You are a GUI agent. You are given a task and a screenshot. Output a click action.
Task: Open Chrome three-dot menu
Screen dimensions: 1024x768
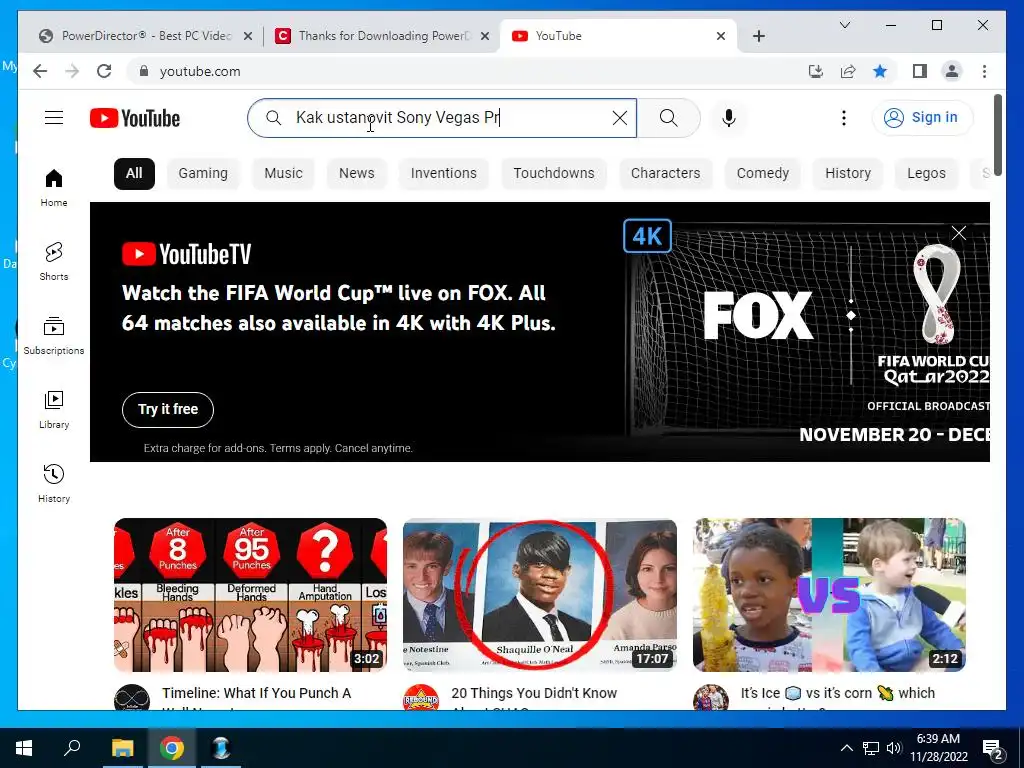[984, 71]
